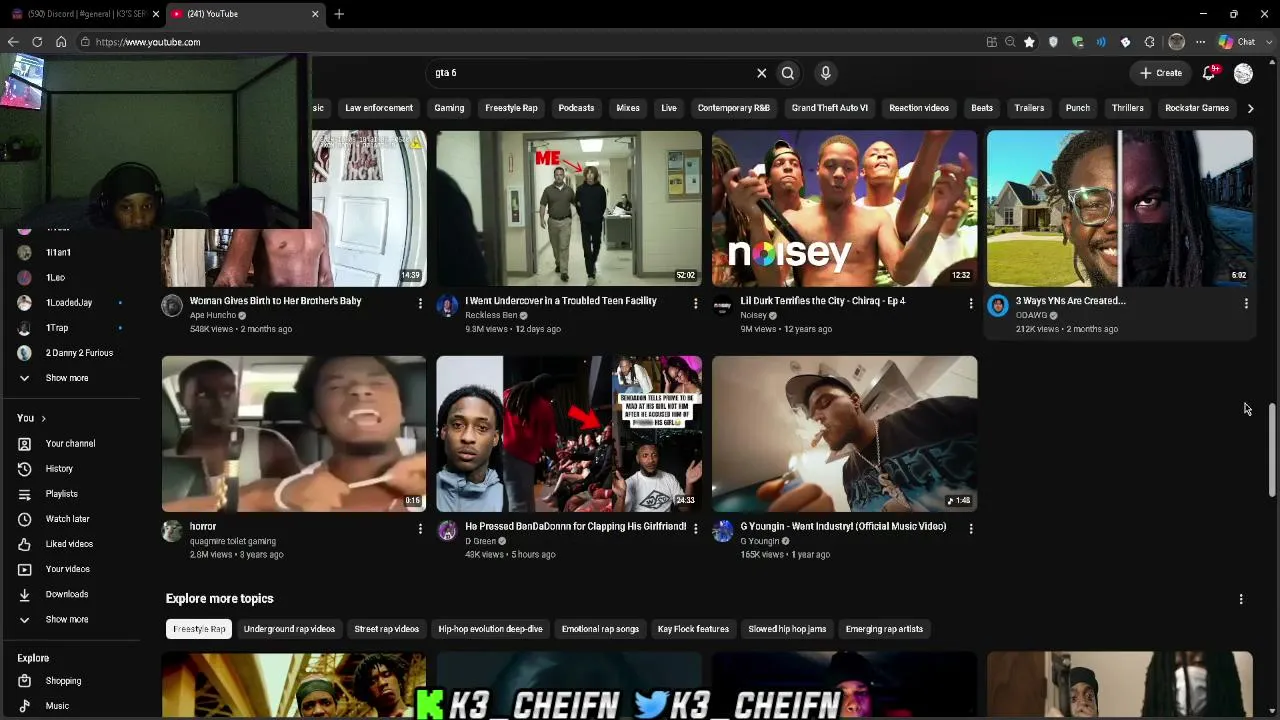Select the Podcasts filter chip
The height and width of the screenshot is (720, 1280).
pos(576,108)
